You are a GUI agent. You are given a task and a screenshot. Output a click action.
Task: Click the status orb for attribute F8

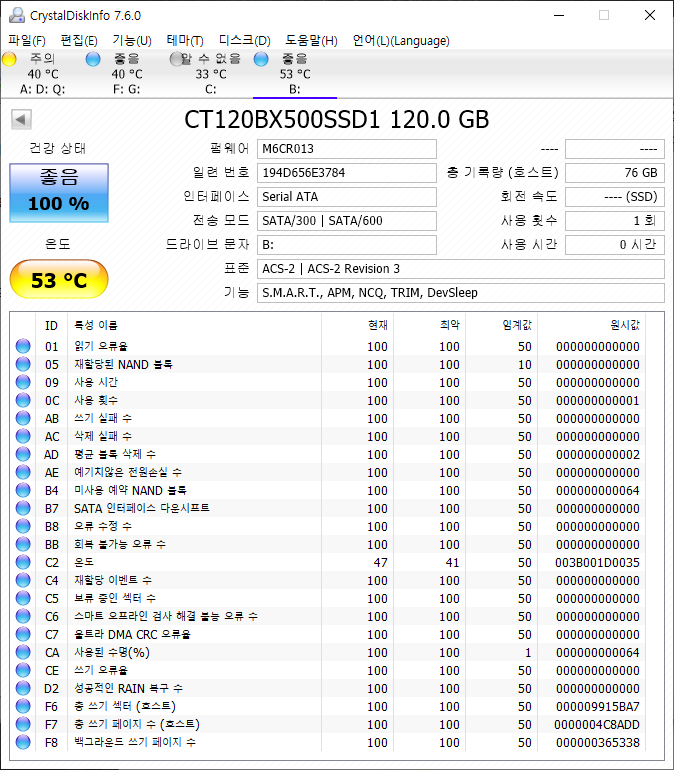click(x=23, y=742)
